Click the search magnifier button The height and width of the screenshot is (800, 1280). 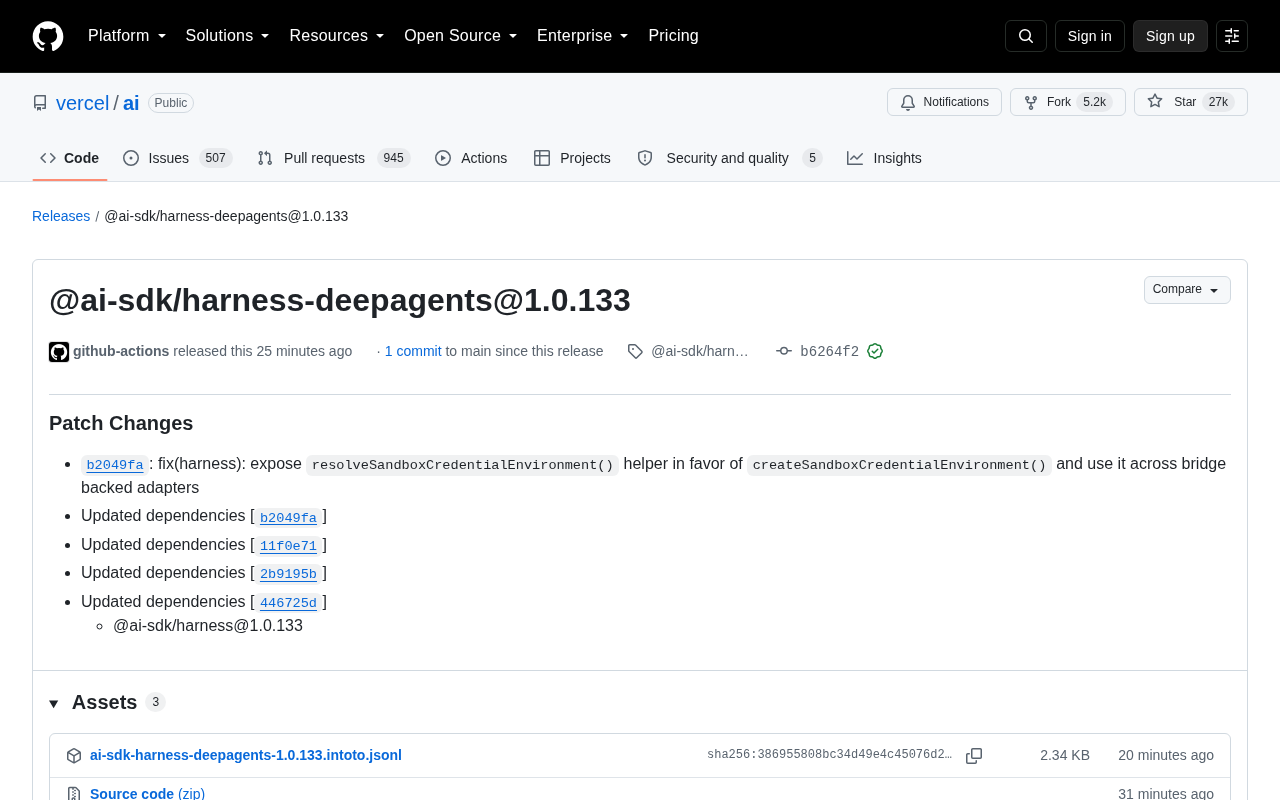(x=1026, y=36)
